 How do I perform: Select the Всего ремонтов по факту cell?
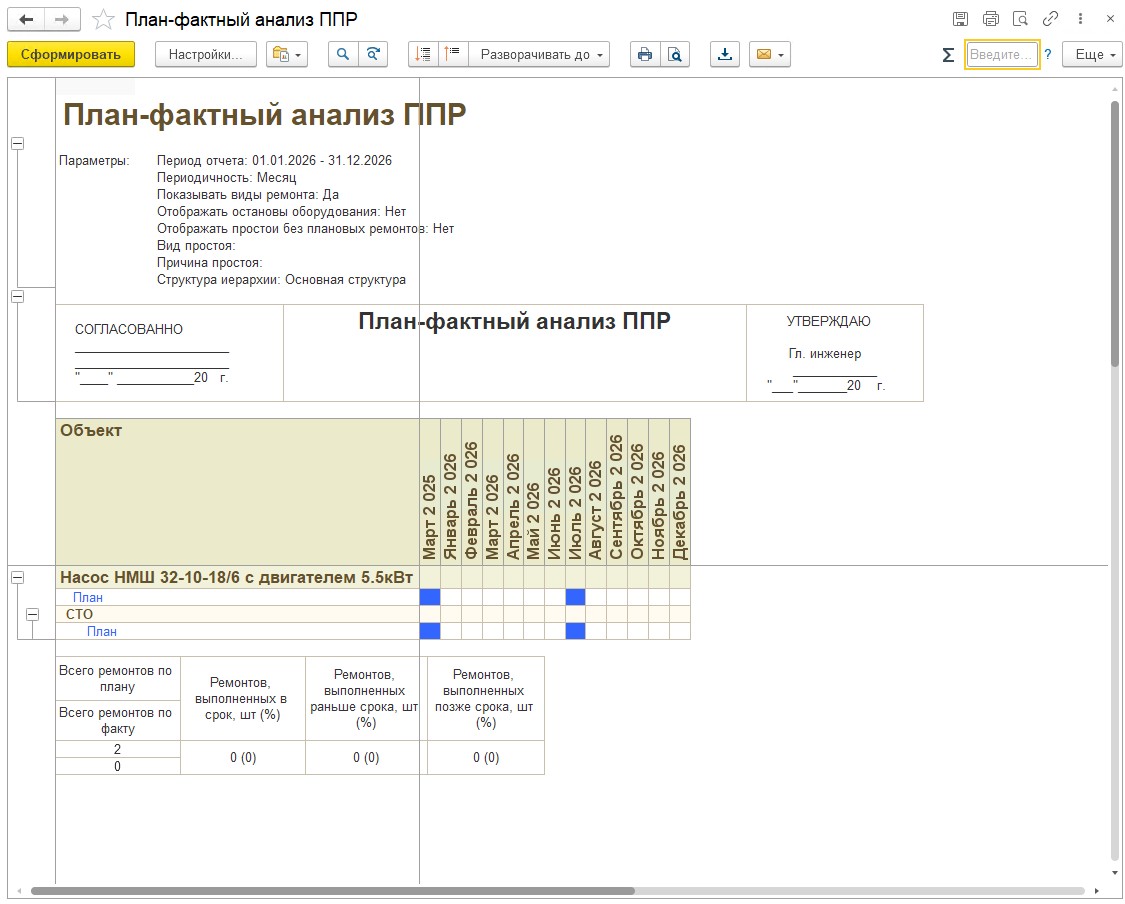click(118, 720)
